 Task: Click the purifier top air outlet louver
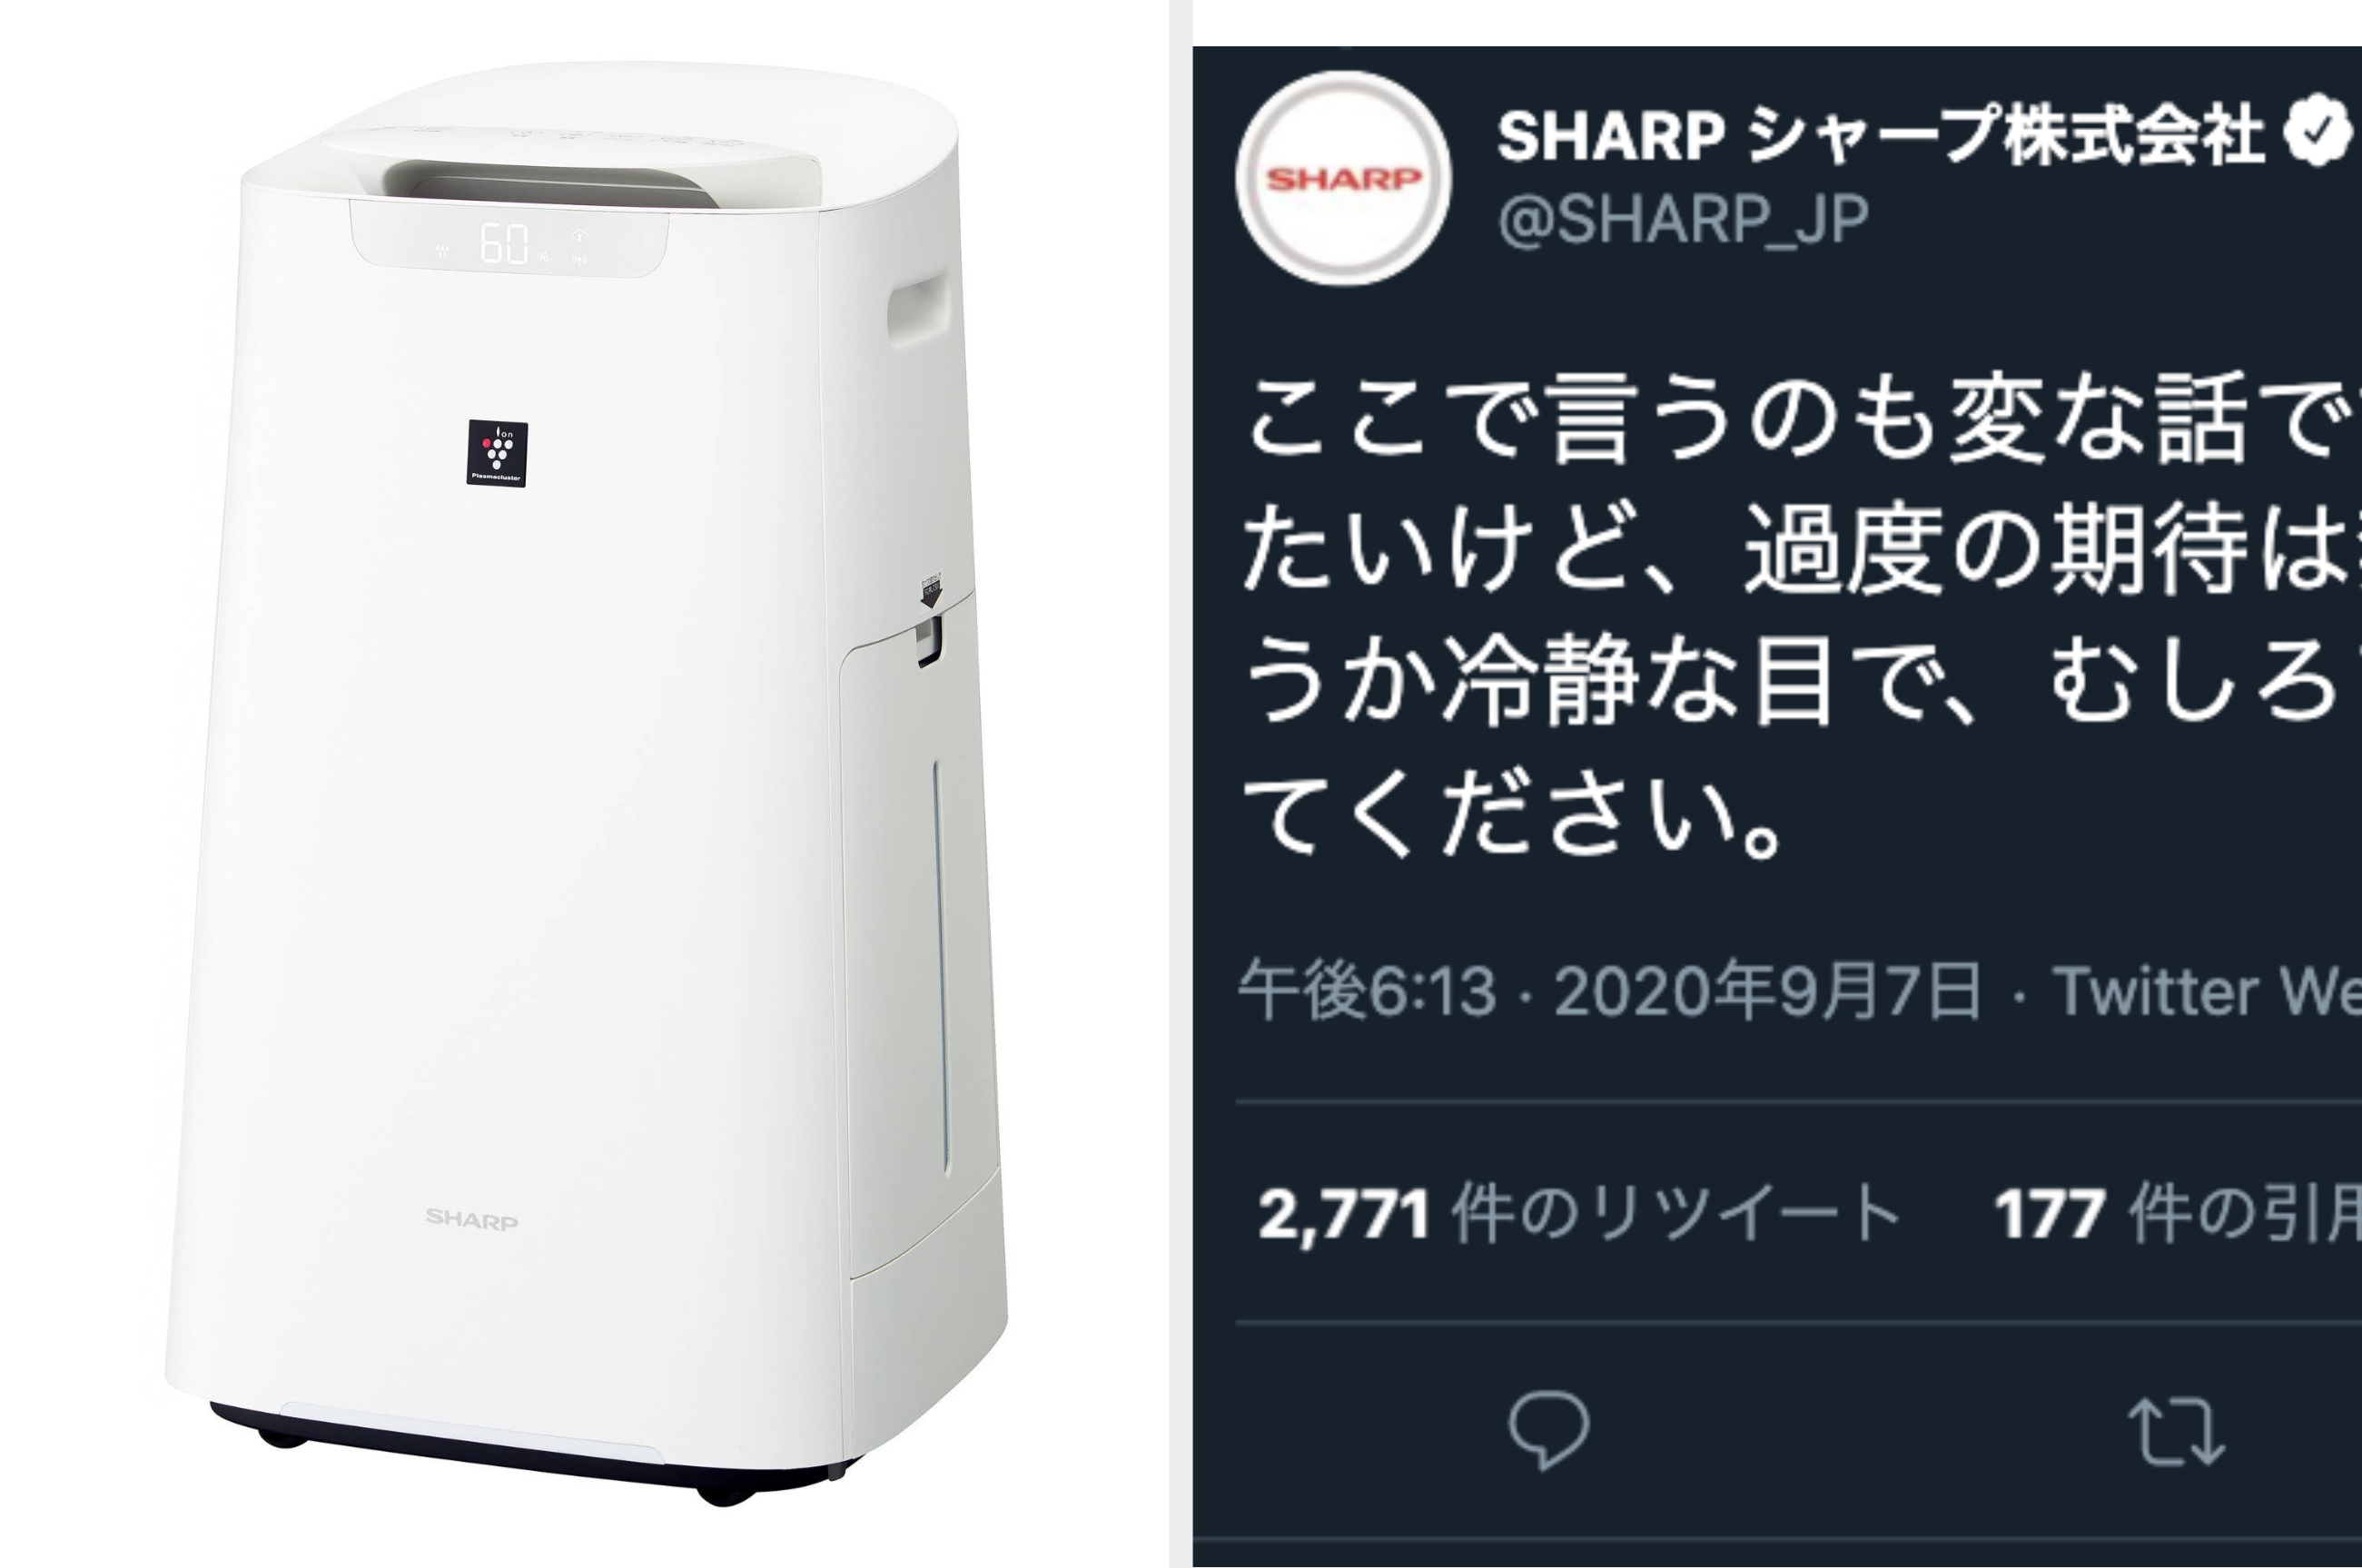point(550,185)
